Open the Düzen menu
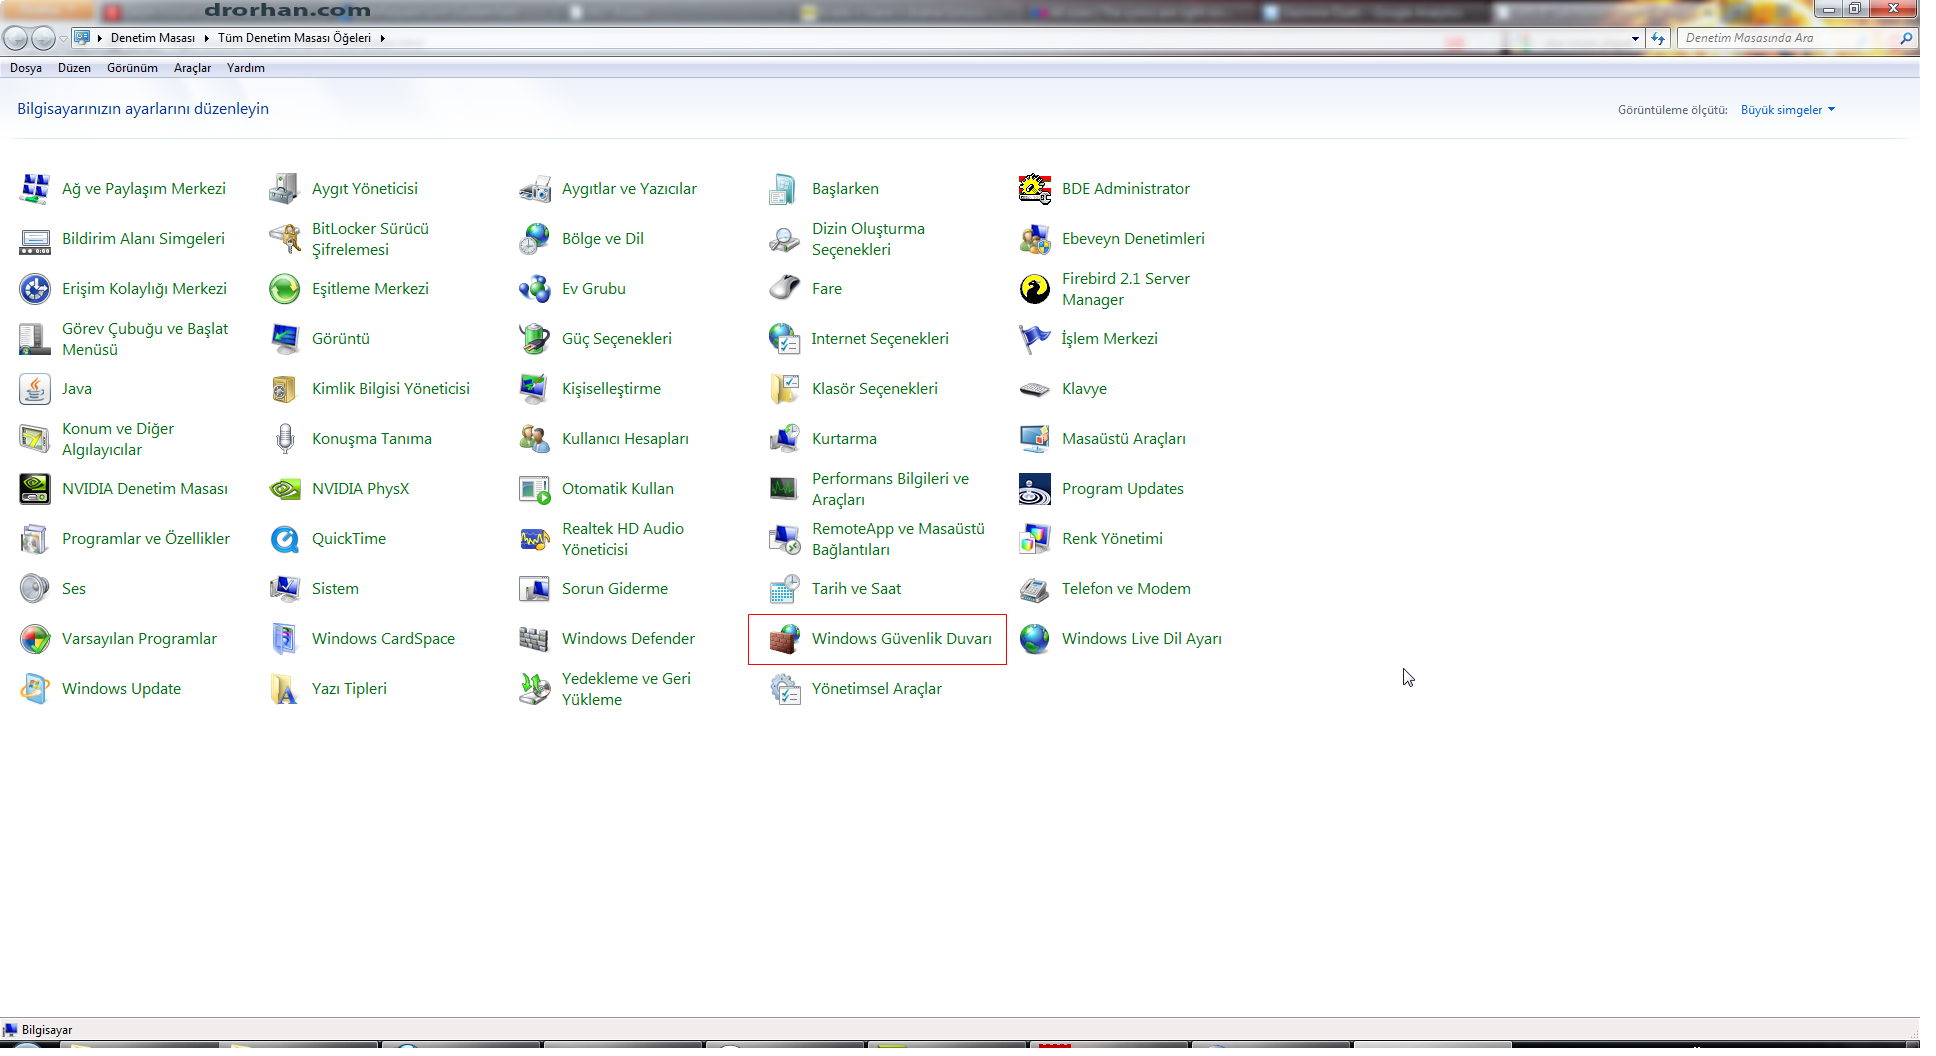The height and width of the screenshot is (1056, 1936). (x=74, y=68)
